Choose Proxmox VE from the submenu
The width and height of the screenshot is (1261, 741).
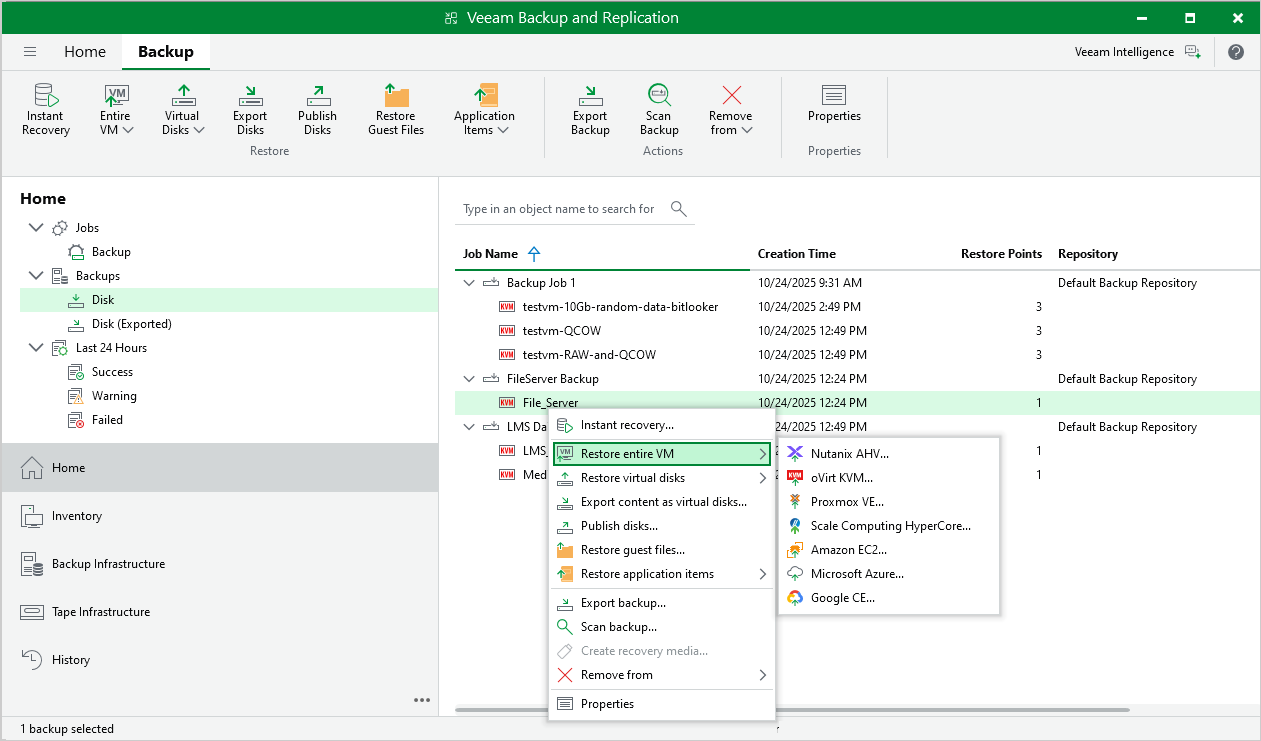click(x=846, y=502)
